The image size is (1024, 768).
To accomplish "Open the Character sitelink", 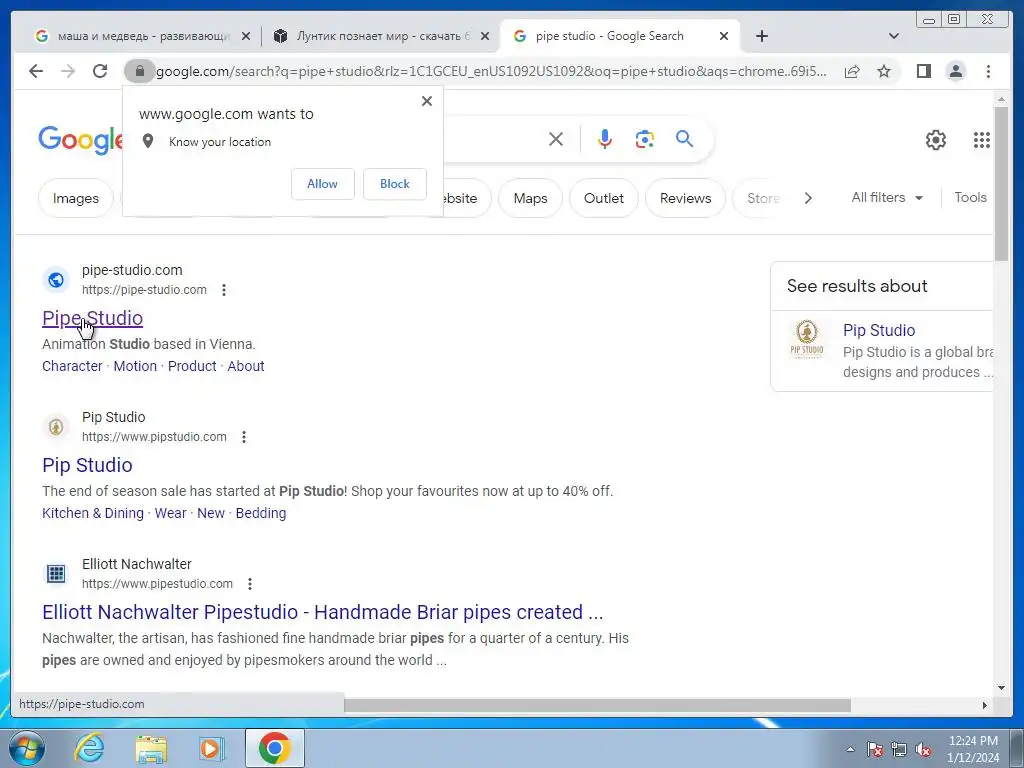I will click(72, 366).
